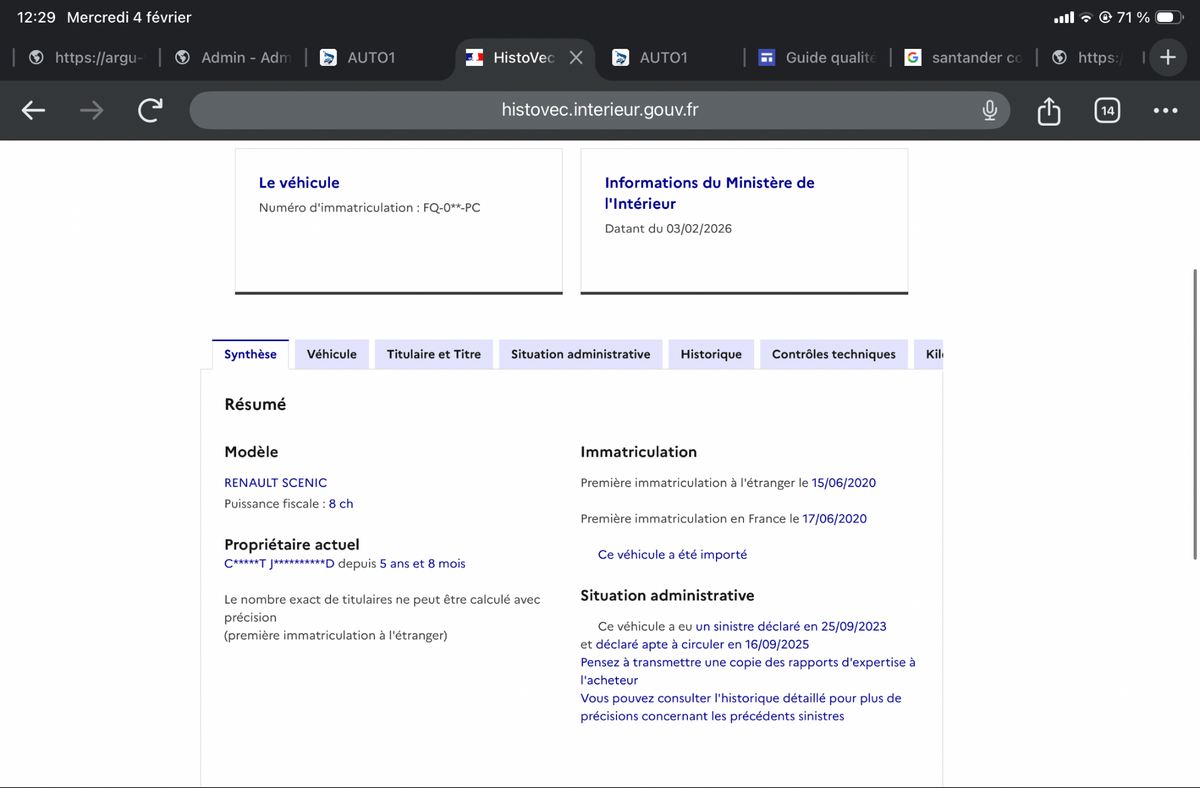1200x788 pixels.
Task: Click the HistoVec French flag favicon
Action: pyautogui.click(x=474, y=57)
